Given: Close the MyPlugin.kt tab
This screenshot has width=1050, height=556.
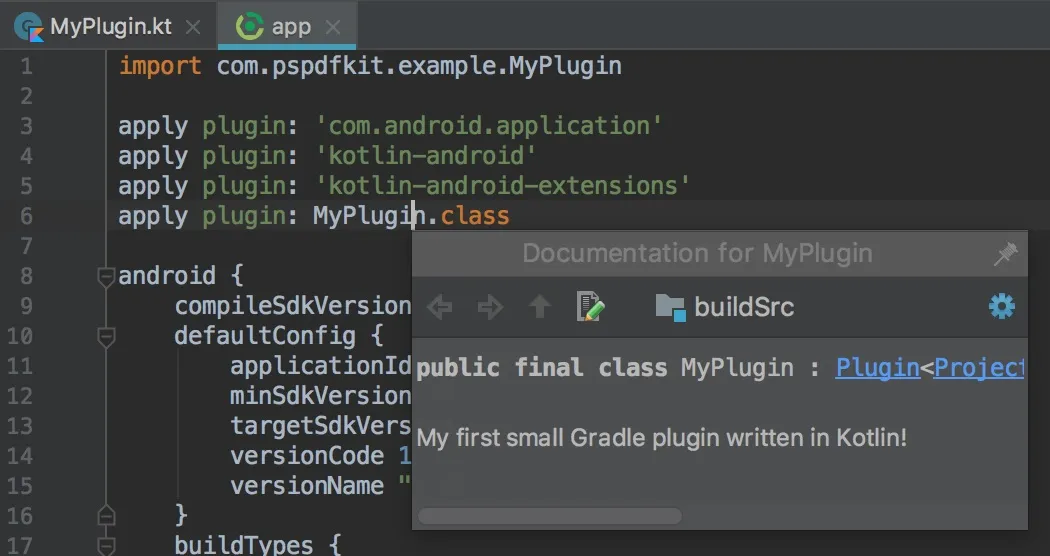Looking at the screenshot, I should pyautogui.click(x=193, y=27).
